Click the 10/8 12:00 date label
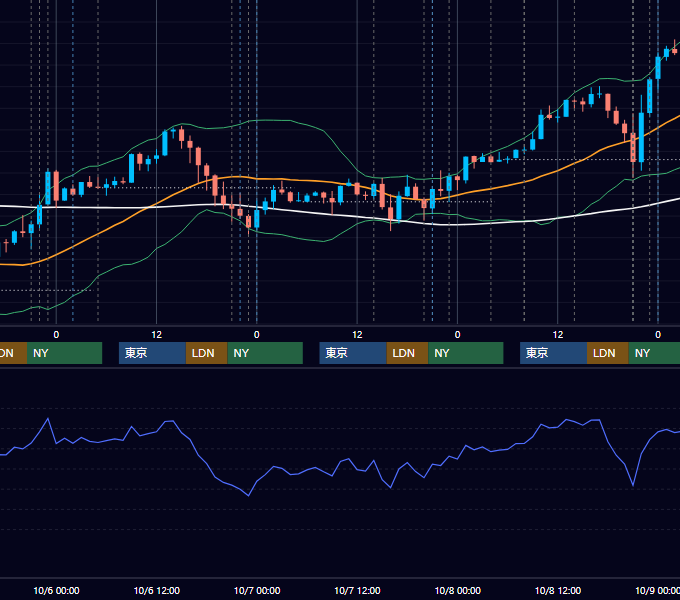Viewport: 680px width, 600px height. (558, 590)
